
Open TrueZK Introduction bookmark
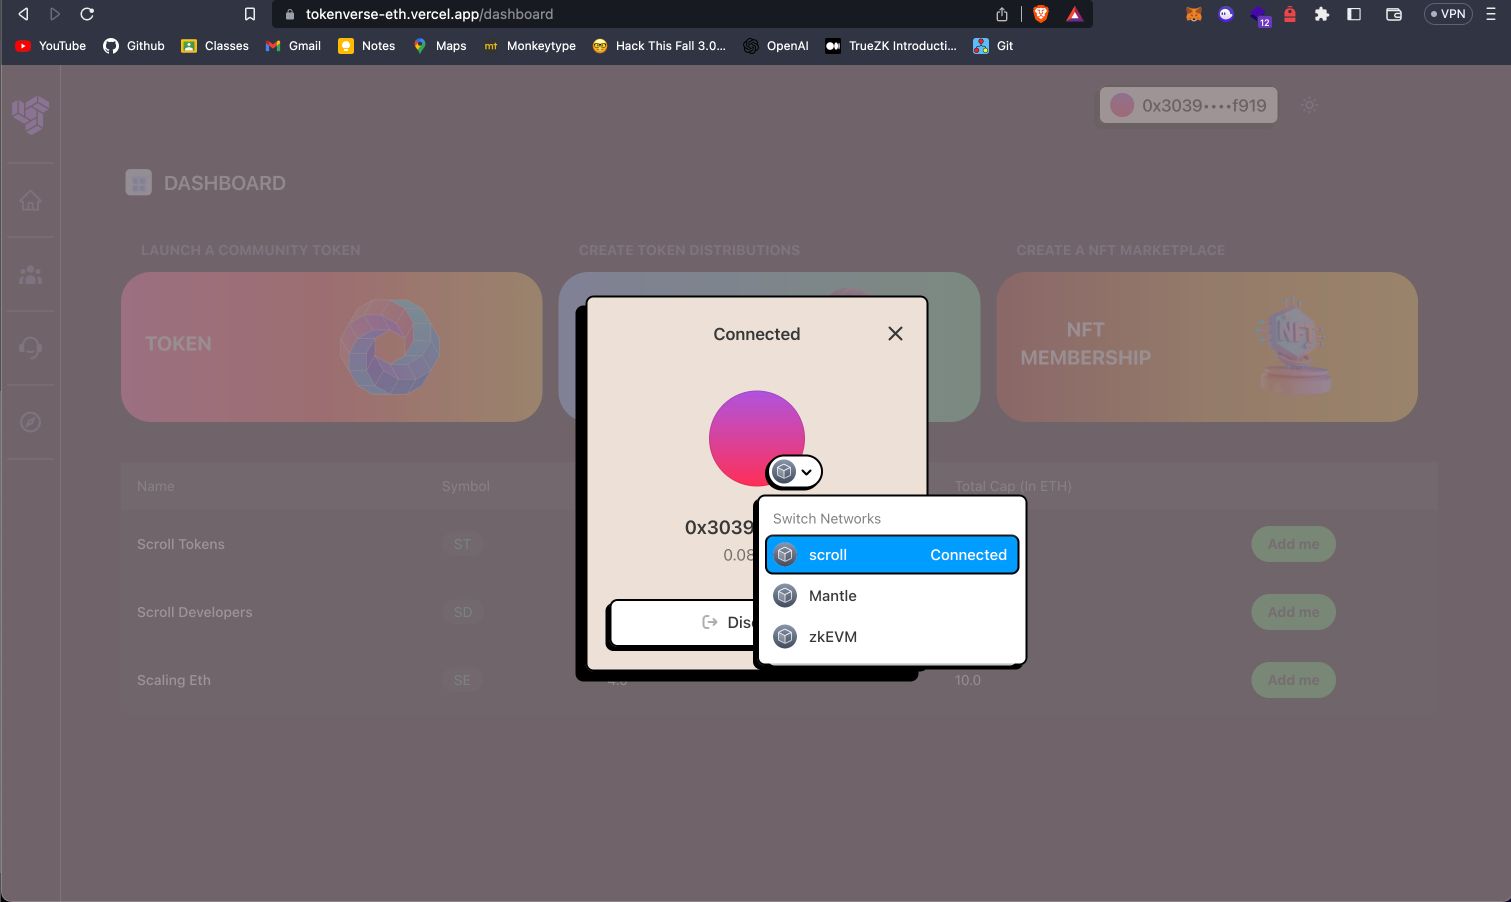click(x=891, y=46)
